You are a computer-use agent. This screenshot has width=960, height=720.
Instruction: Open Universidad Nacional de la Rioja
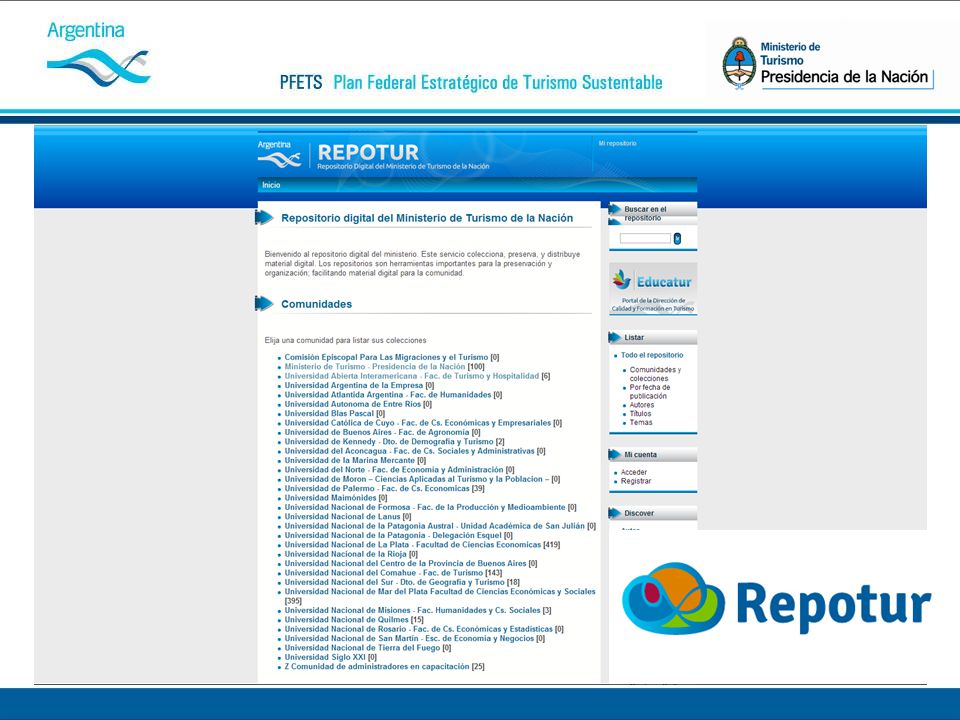(x=345, y=554)
